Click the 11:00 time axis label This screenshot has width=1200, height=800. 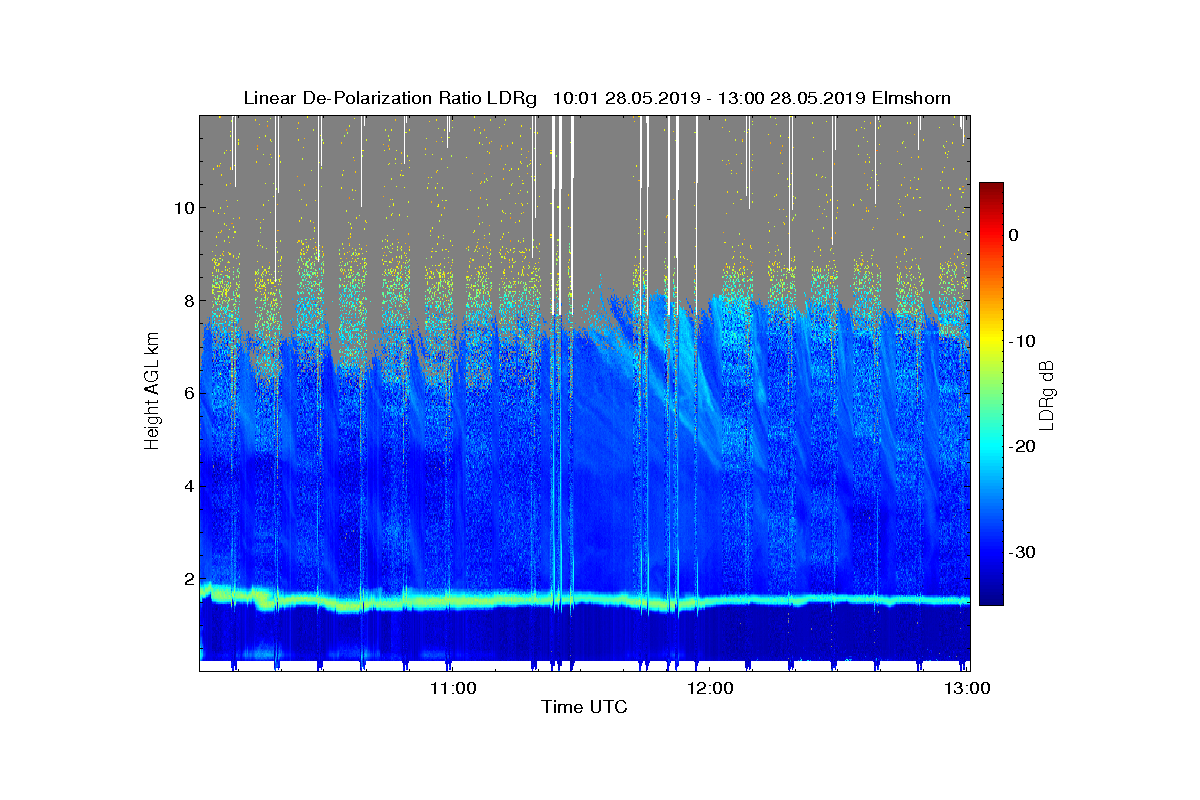coord(451,688)
